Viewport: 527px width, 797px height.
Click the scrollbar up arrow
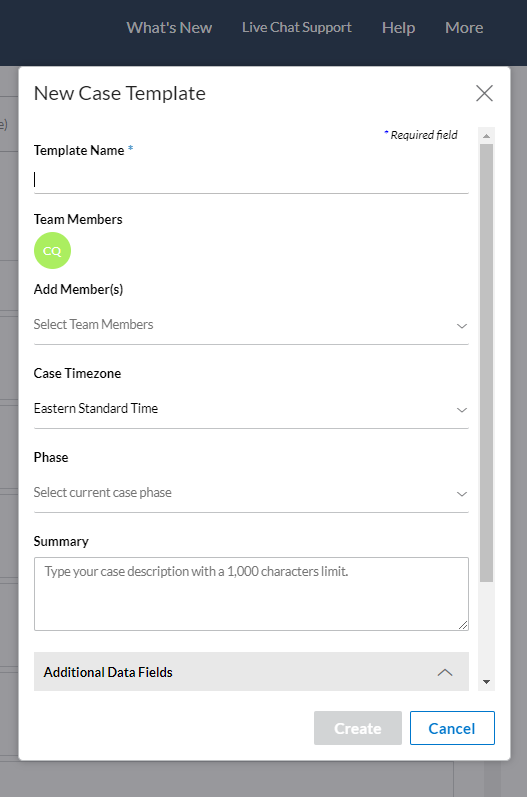coord(486,136)
